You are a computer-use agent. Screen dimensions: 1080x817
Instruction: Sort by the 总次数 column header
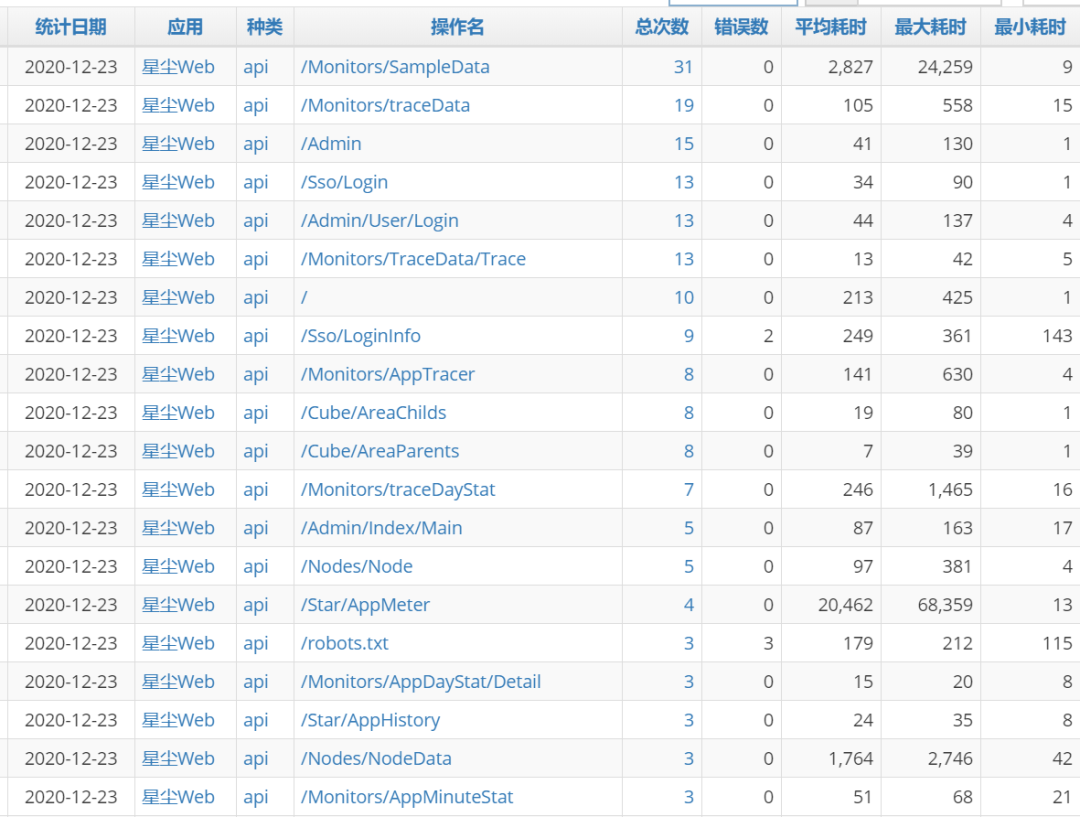click(662, 27)
